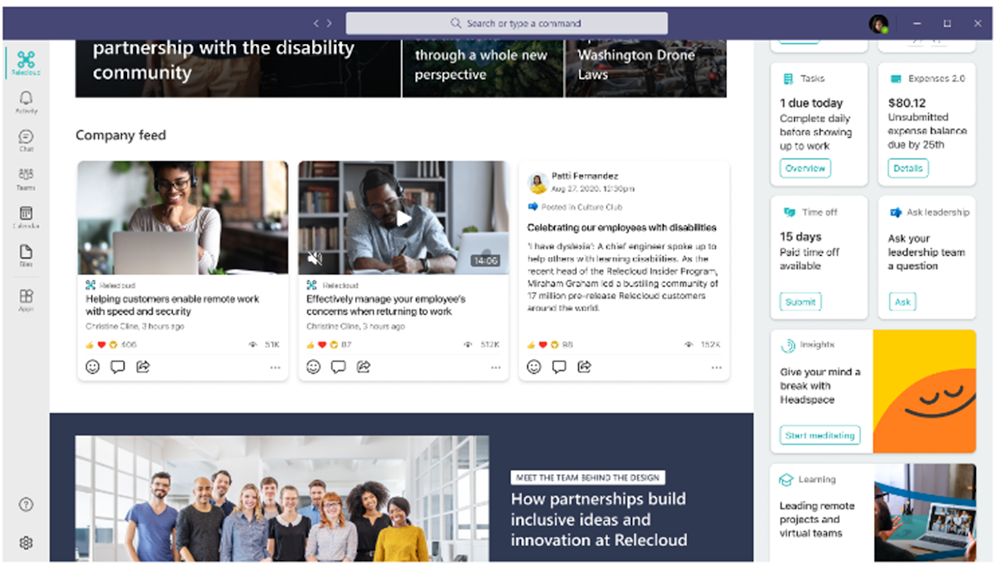Open the Relecloud app in the sidebar

tap(25, 62)
